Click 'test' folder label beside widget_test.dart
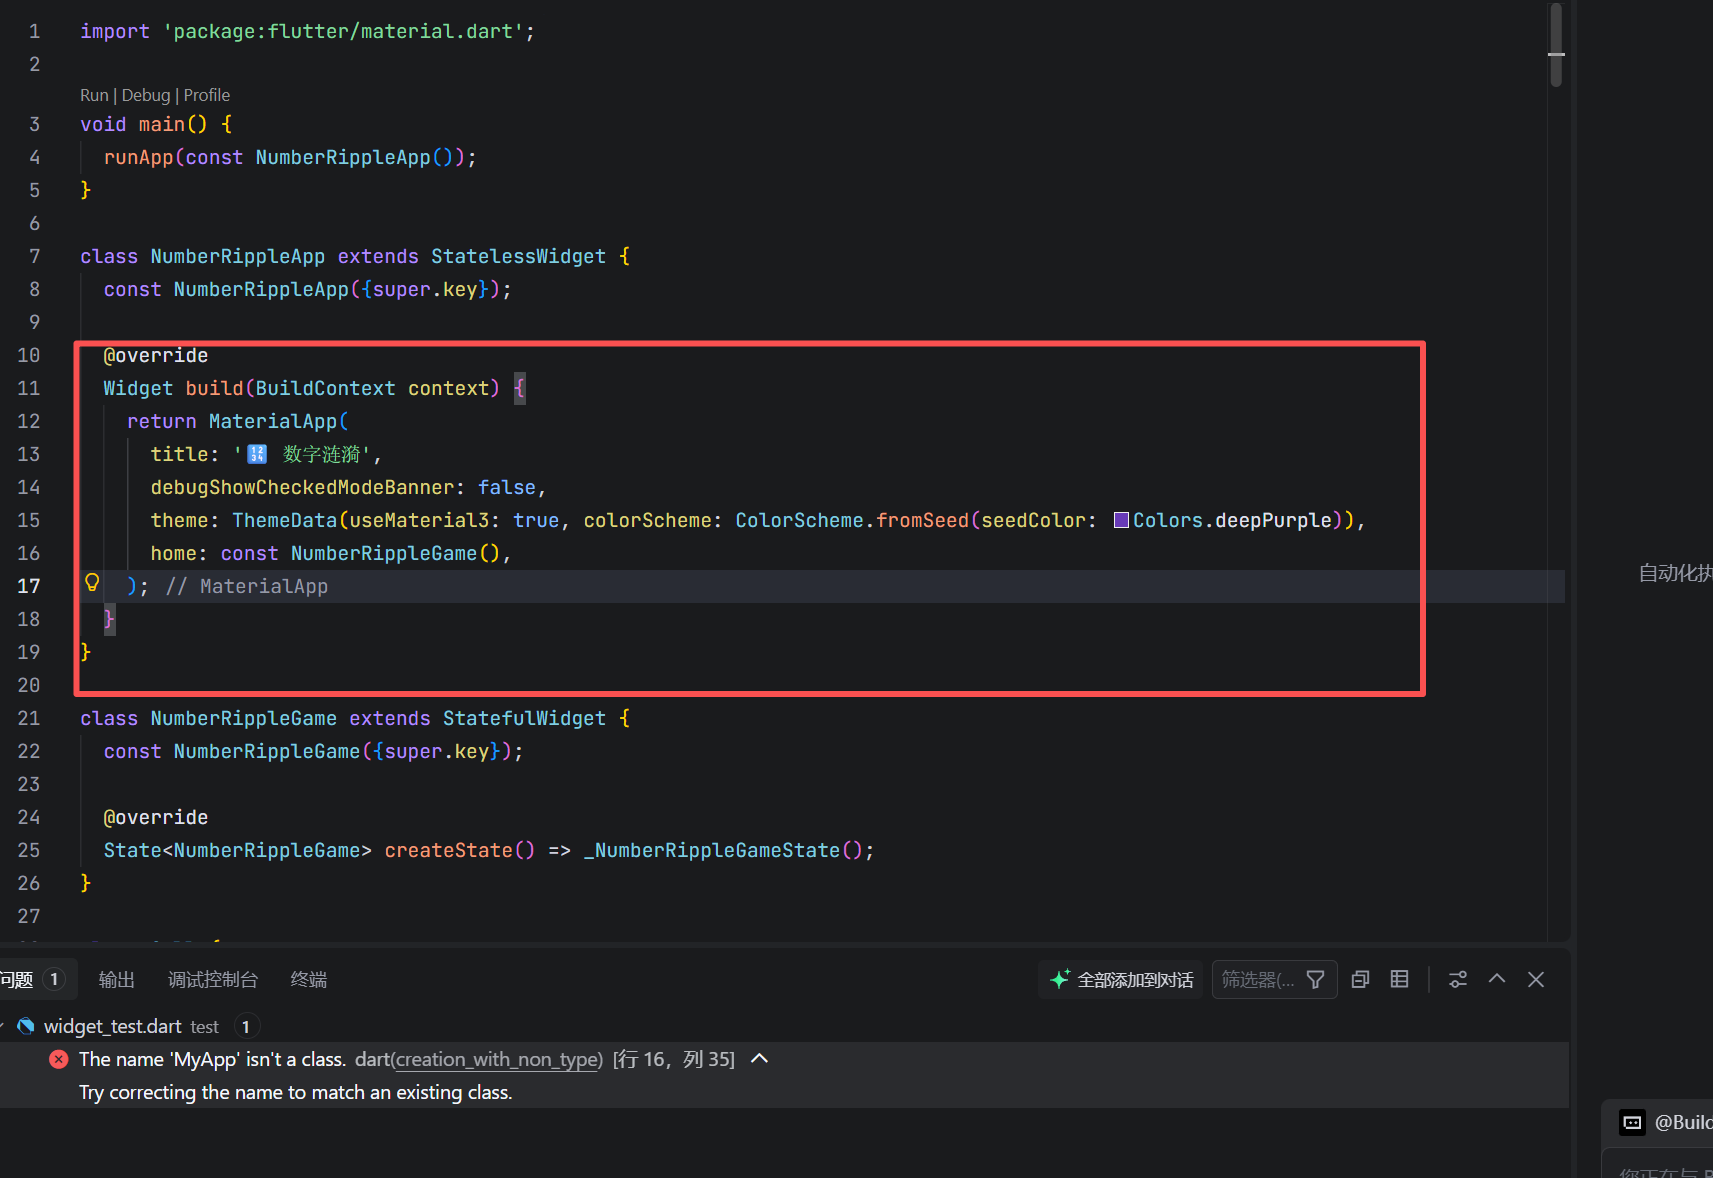Image resolution: width=1713 pixels, height=1178 pixels. (x=205, y=1027)
